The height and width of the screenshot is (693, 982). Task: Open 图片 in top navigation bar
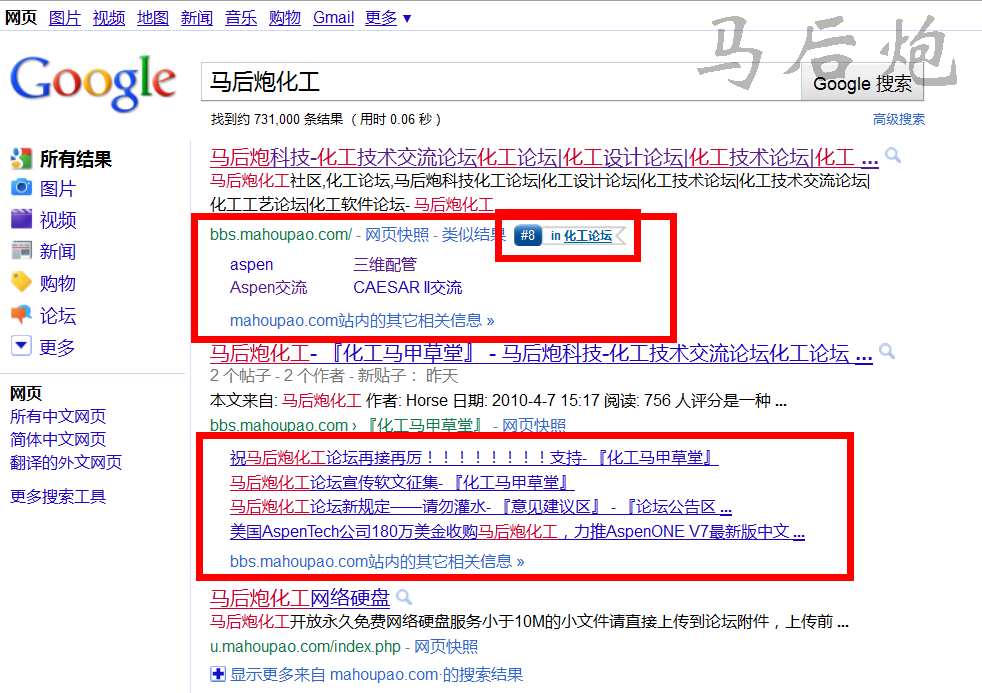[x=65, y=18]
